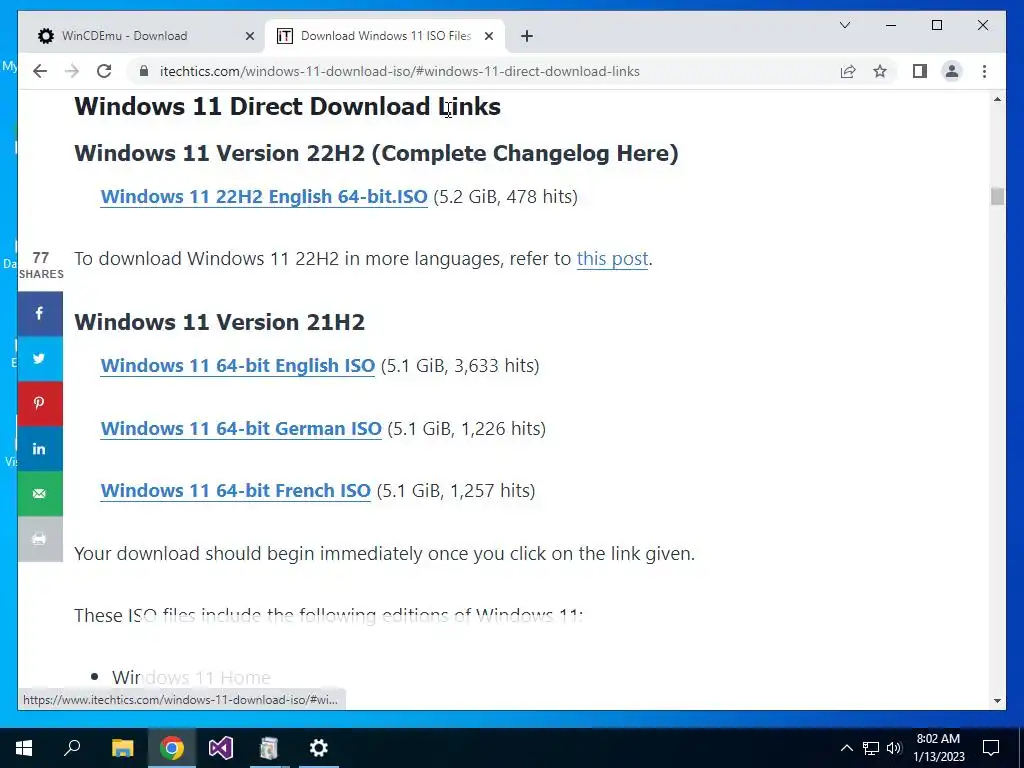Image resolution: width=1024 pixels, height=768 pixels.
Task: Click the forward navigation arrow
Action: (72, 71)
